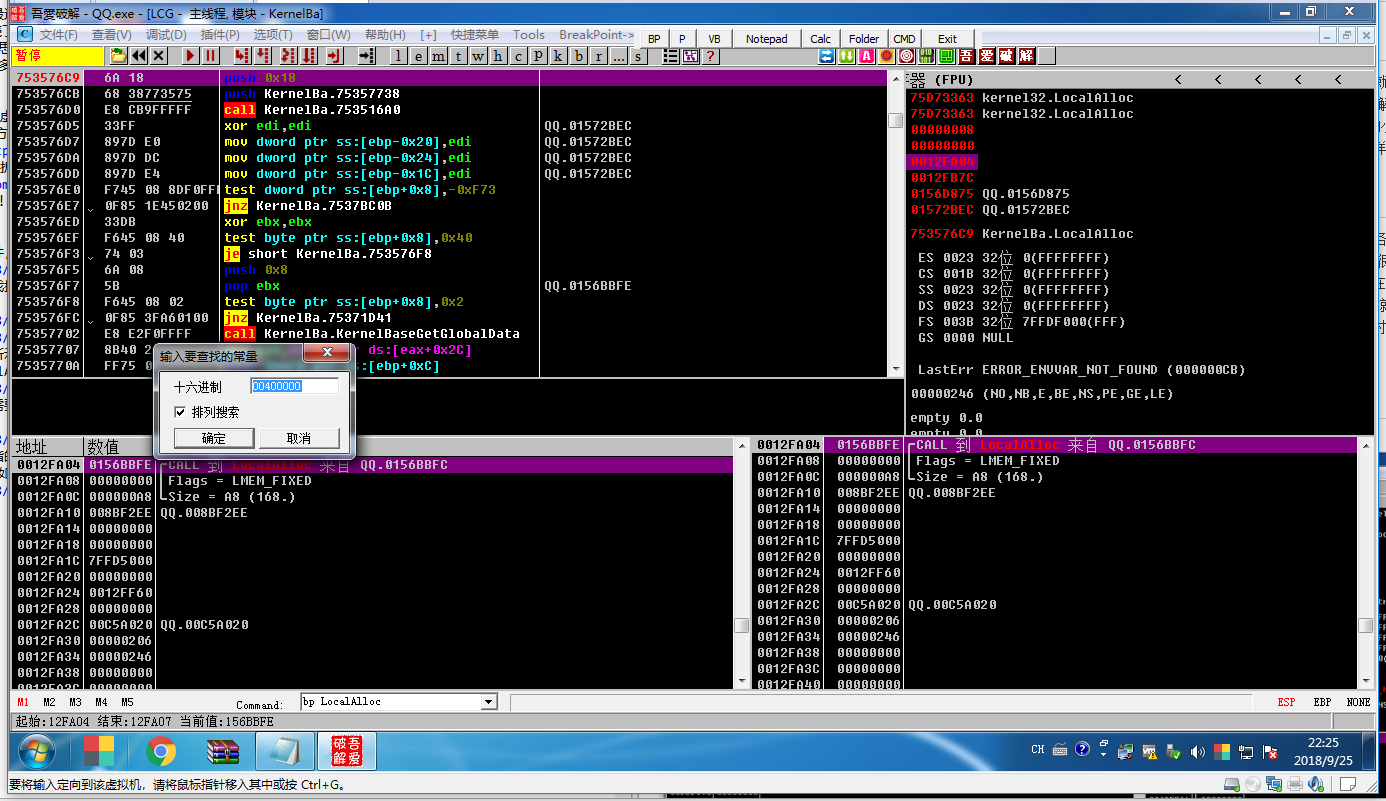Restart the program with the rewind icon
The height and width of the screenshot is (801, 1386).
pos(139,56)
